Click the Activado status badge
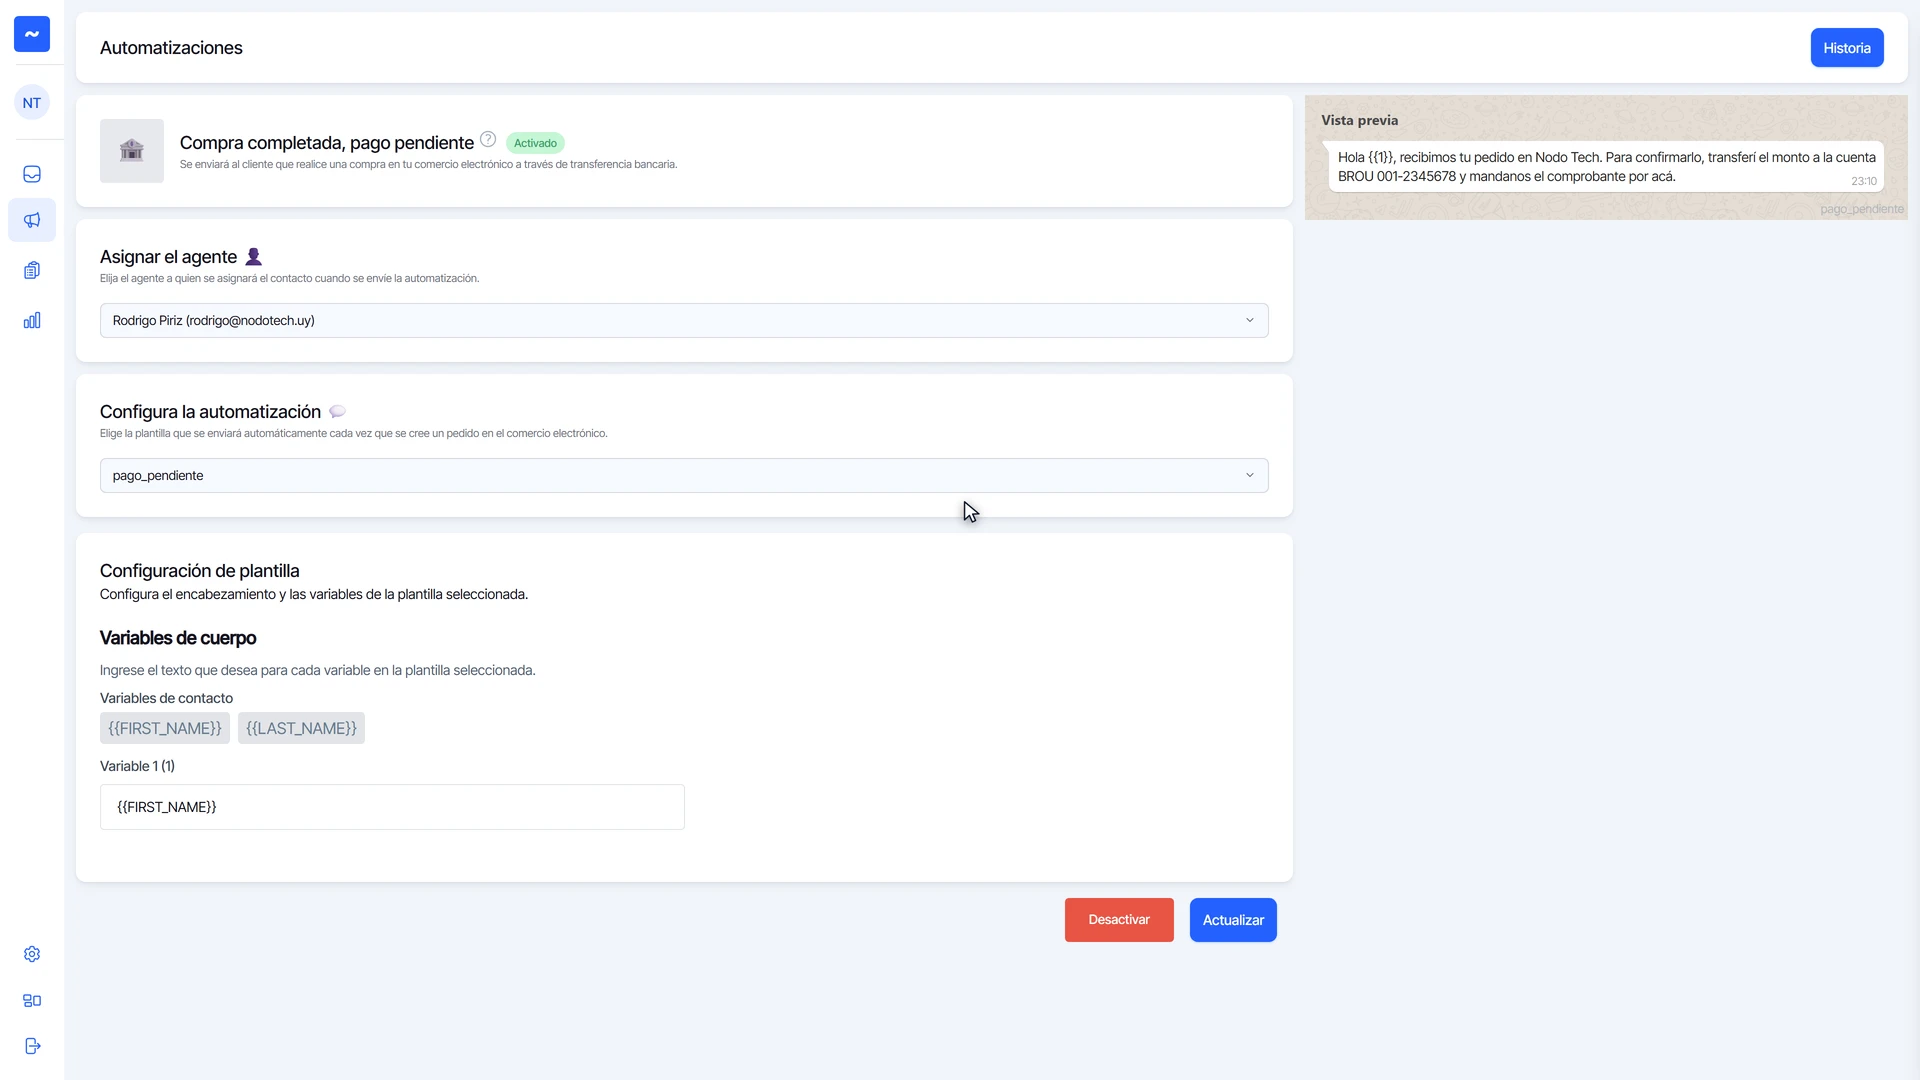 [x=535, y=143]
